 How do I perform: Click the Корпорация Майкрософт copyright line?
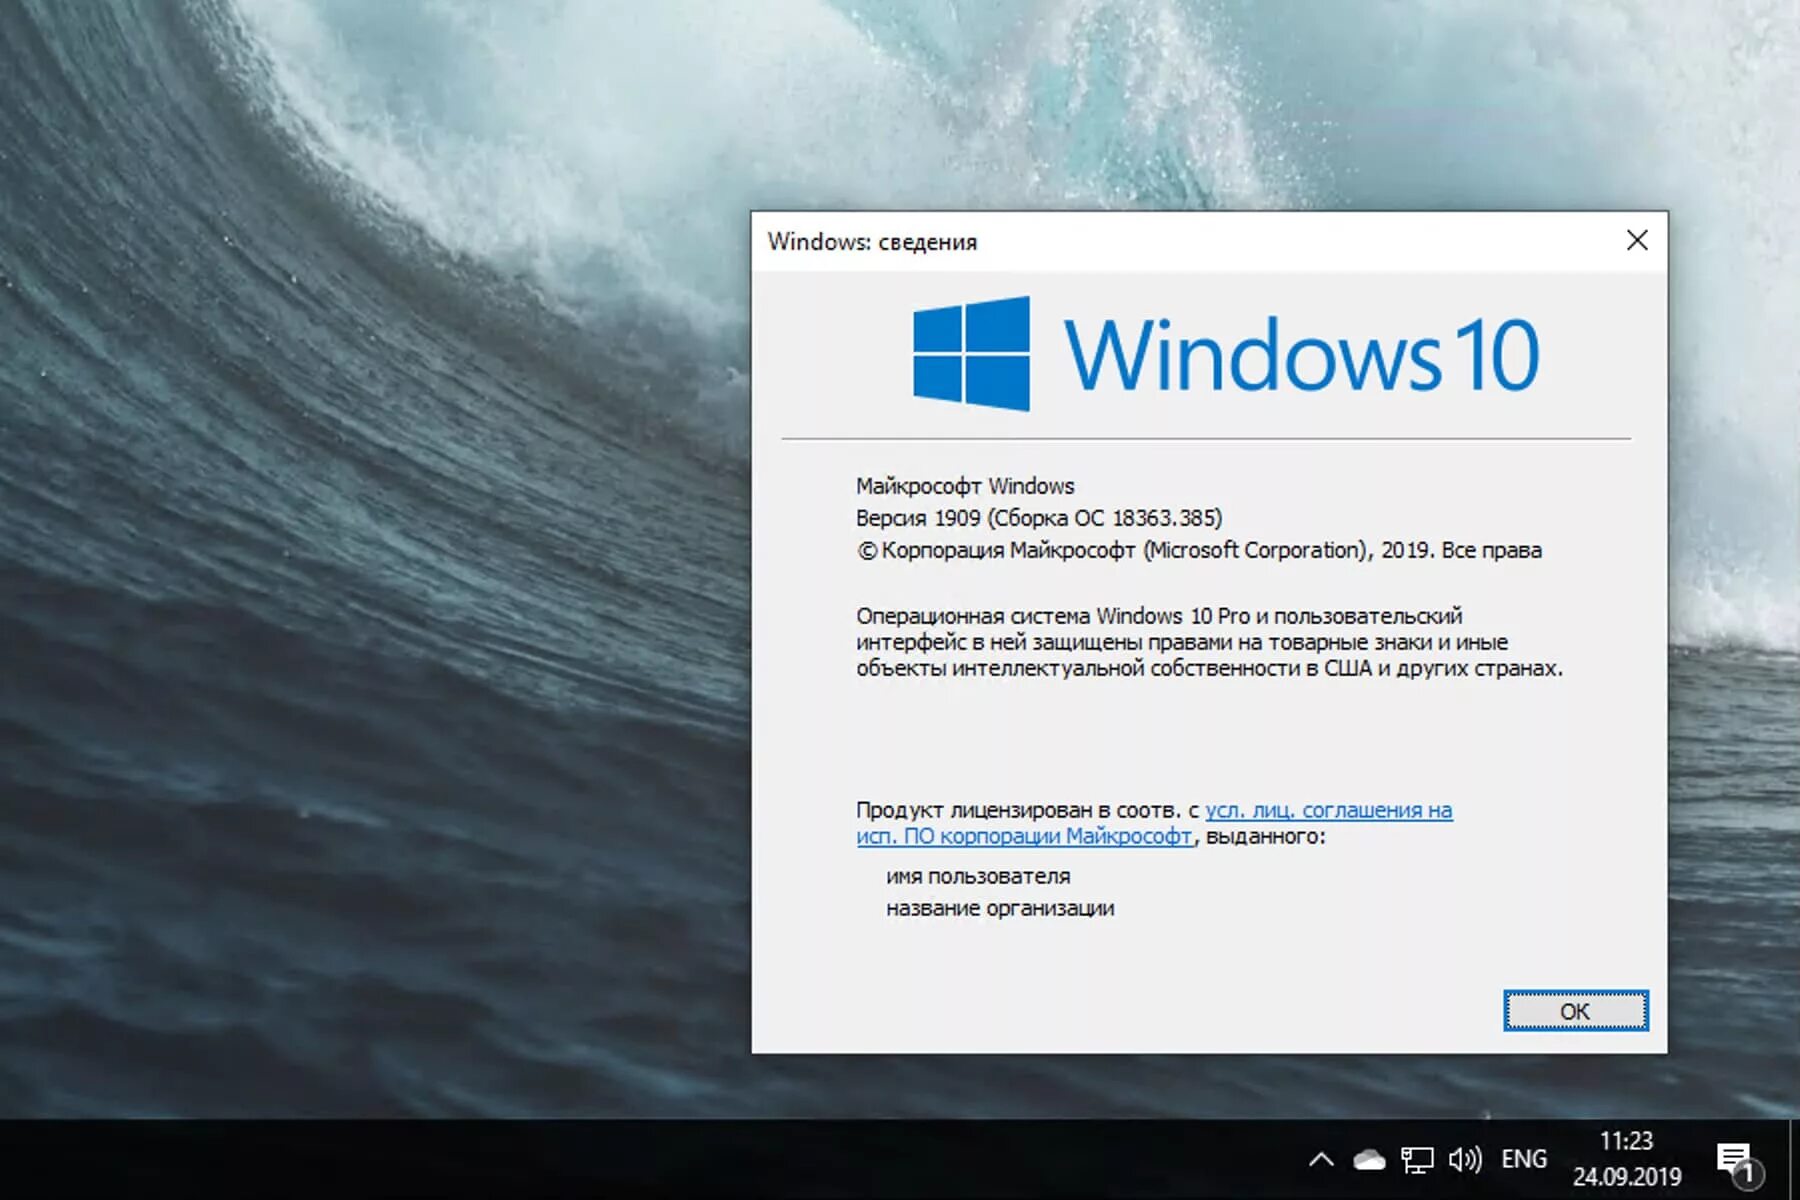tap(1199, 550)
